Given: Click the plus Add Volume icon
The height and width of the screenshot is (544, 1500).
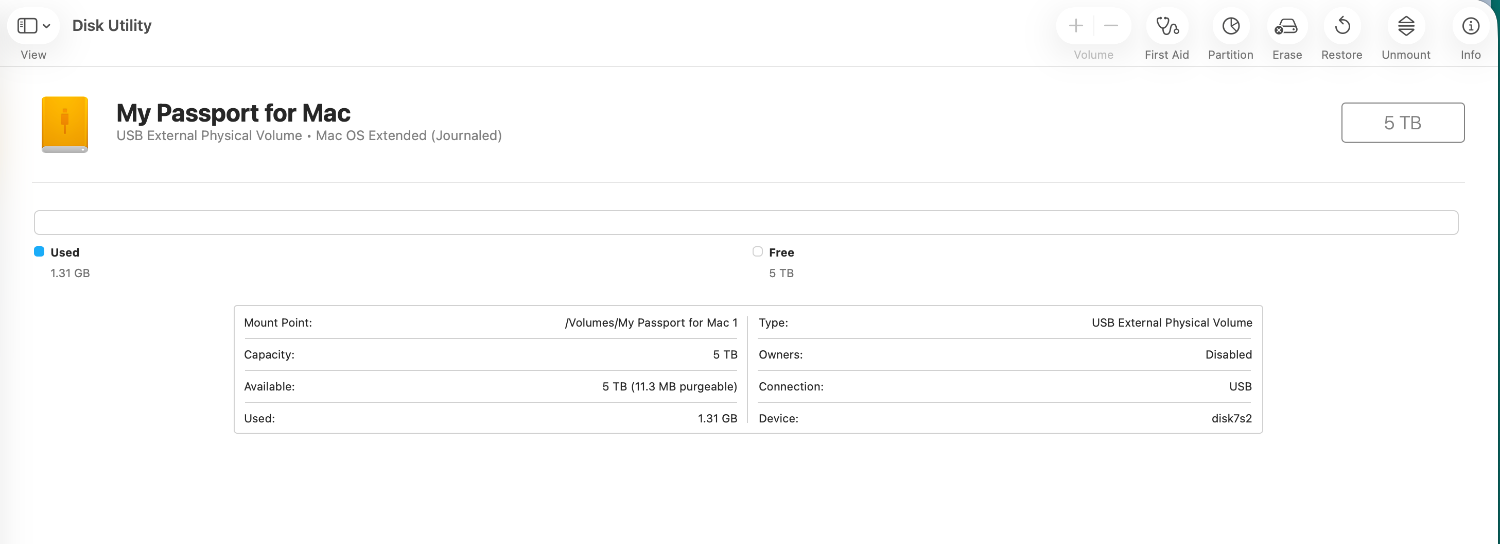Looking at the screenshot, I should [1076, 26].
